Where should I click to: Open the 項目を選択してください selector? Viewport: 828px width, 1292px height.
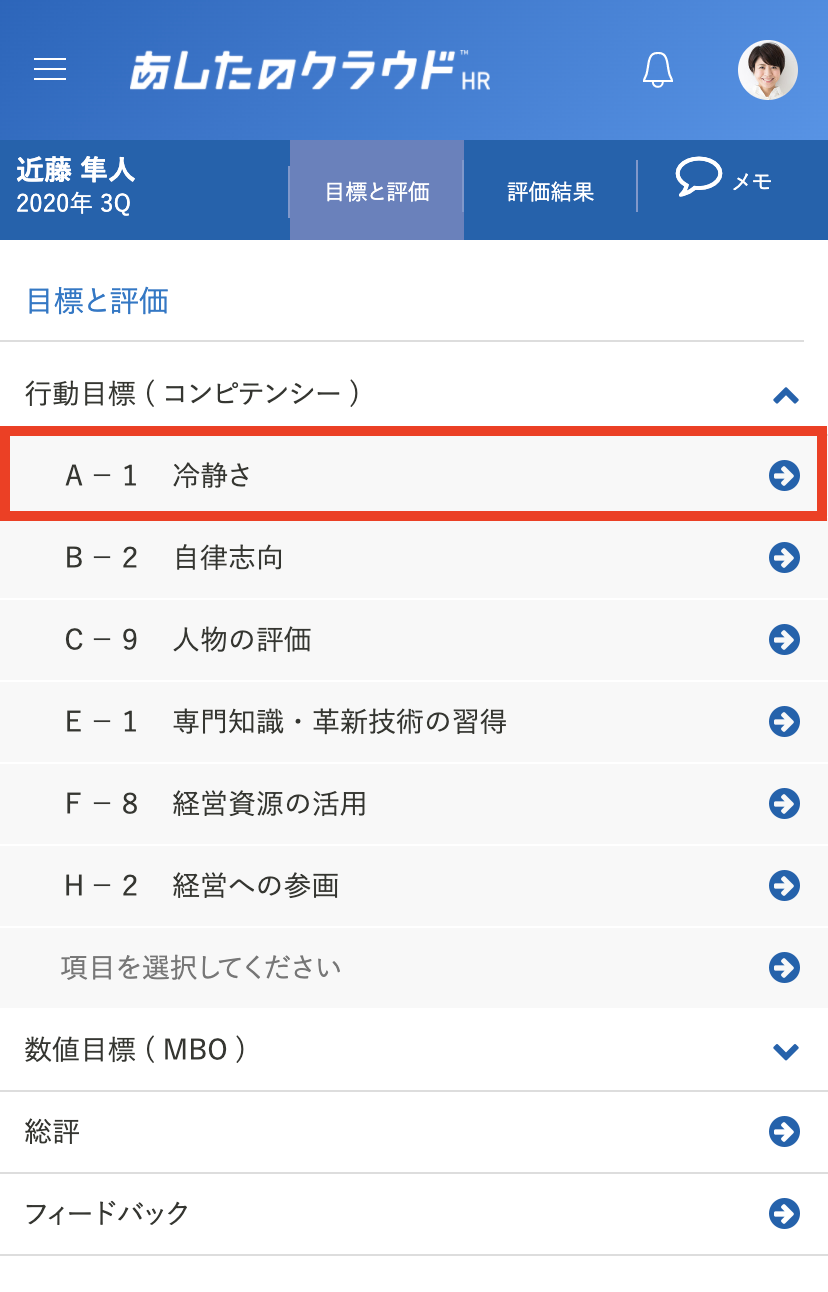(x=414, y=967)
